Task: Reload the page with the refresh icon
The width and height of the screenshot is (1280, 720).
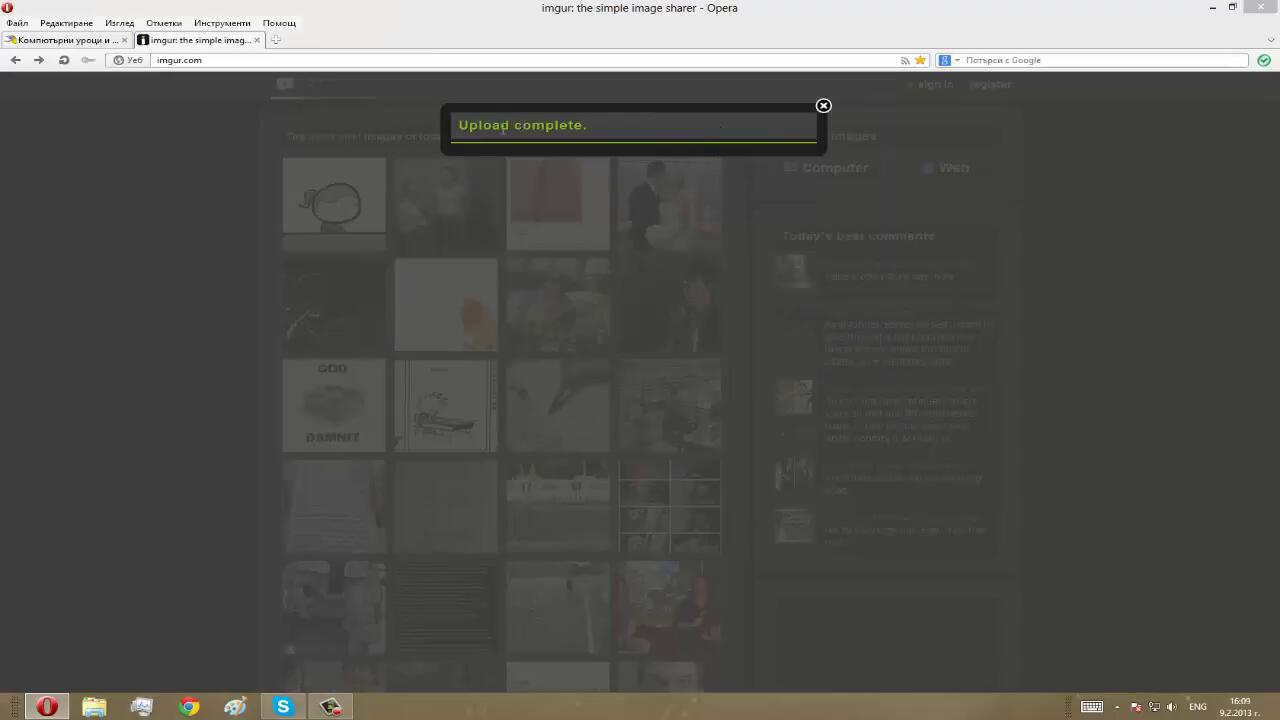Action: 64,60
